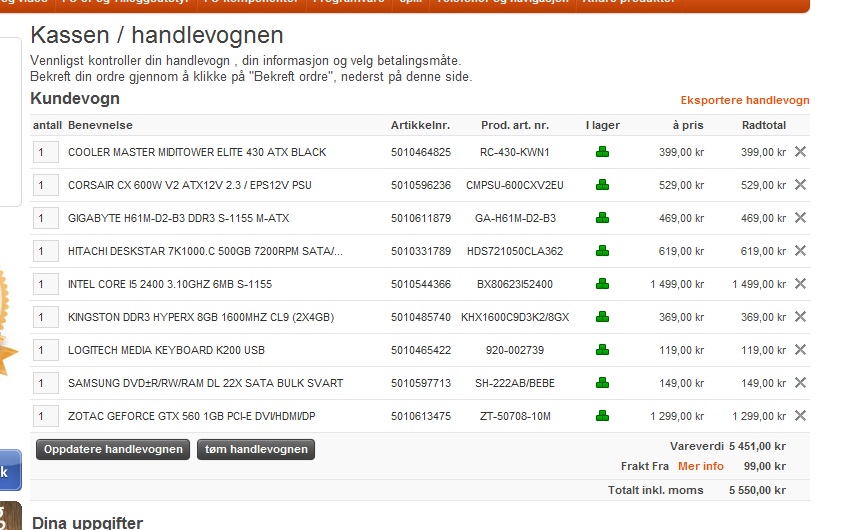Remove Hitachi Deskstar hard drive row

pos(800,251)
